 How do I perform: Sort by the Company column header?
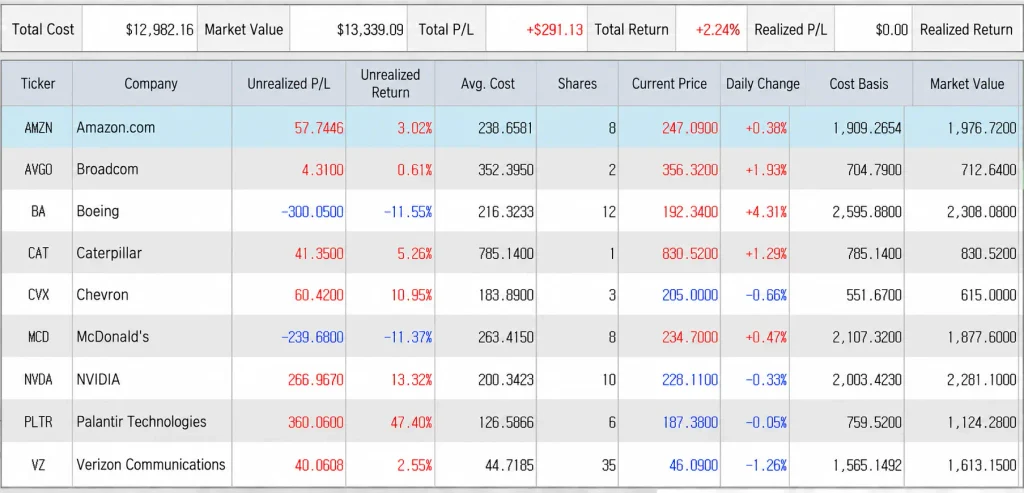pos(151,84)
